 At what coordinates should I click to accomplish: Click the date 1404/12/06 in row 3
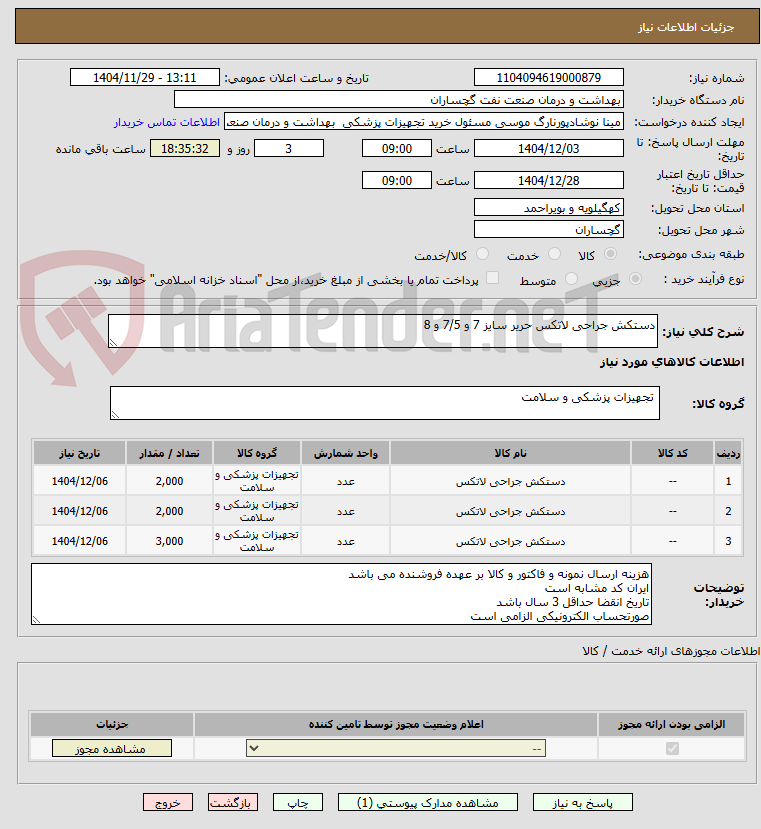(x=79, y=541)
